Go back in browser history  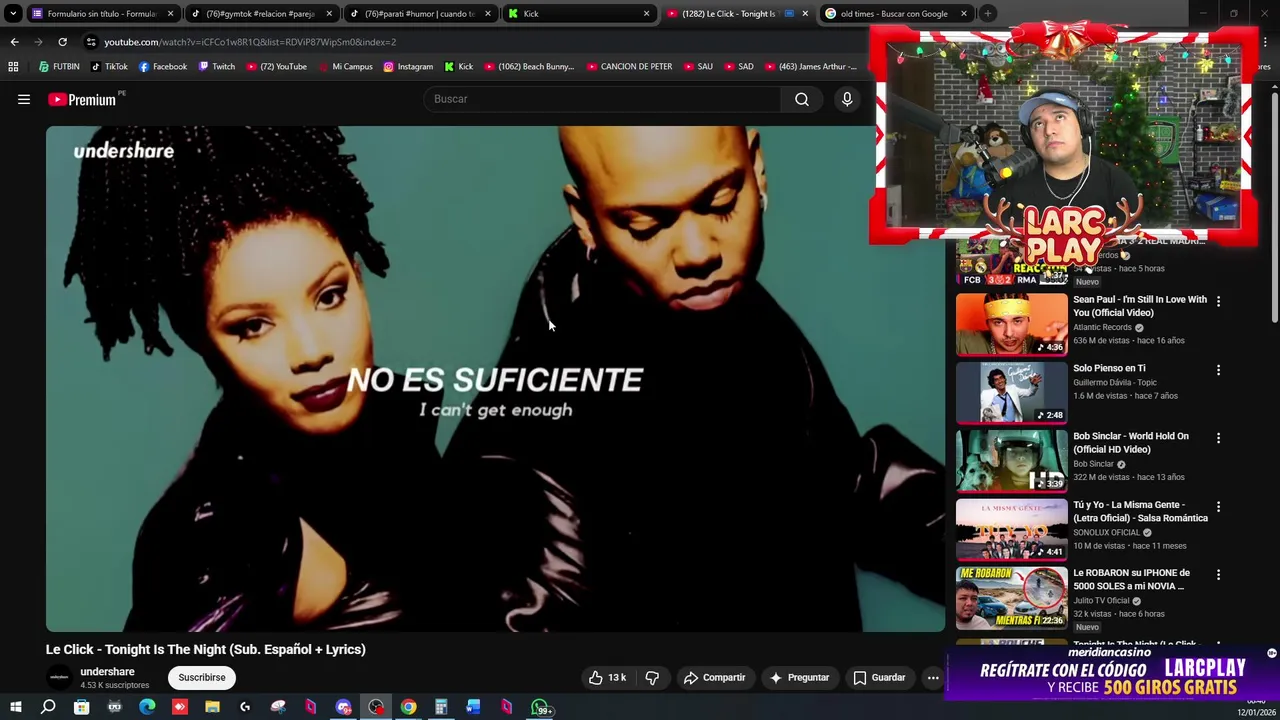[x=14, y=42]
